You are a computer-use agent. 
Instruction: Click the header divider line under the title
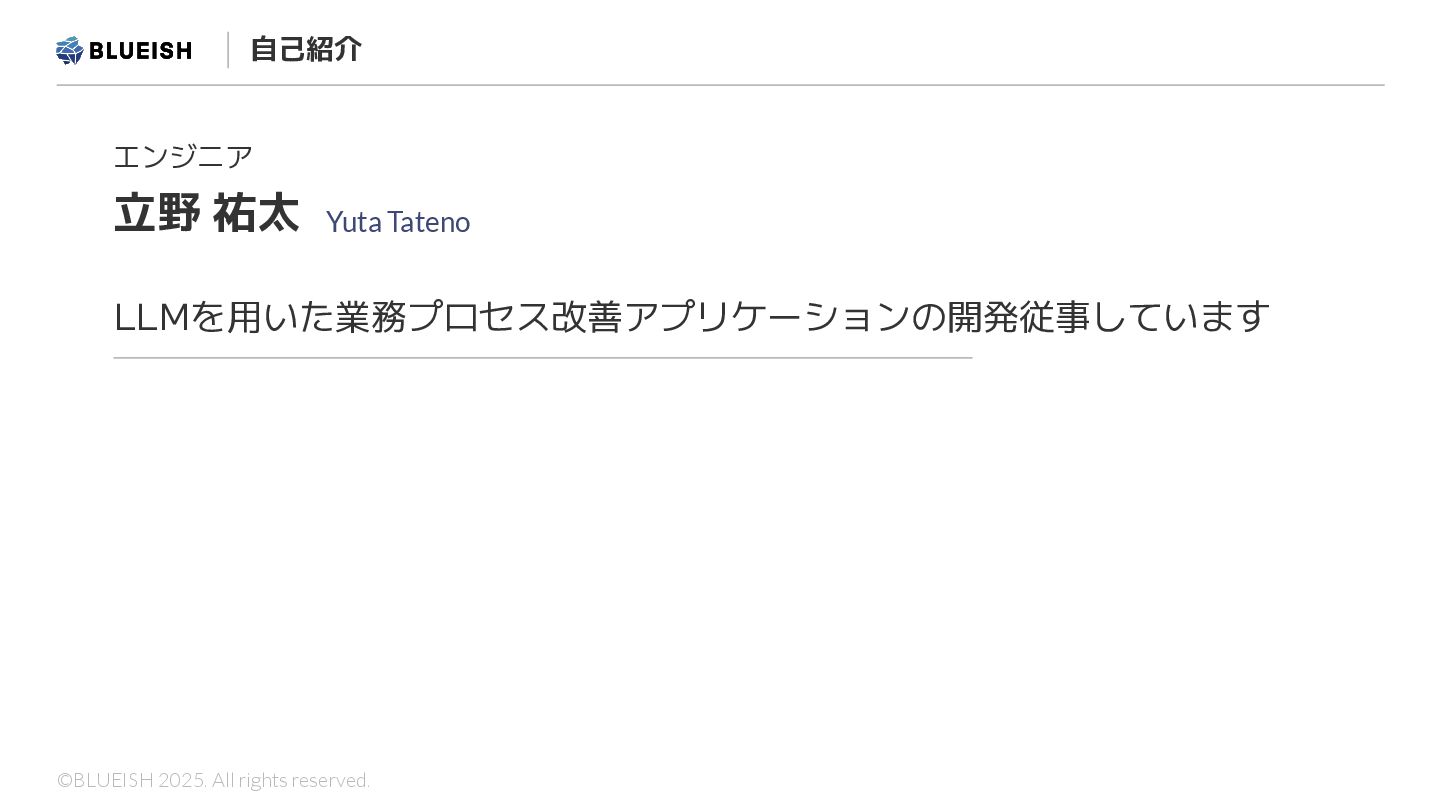720,85
